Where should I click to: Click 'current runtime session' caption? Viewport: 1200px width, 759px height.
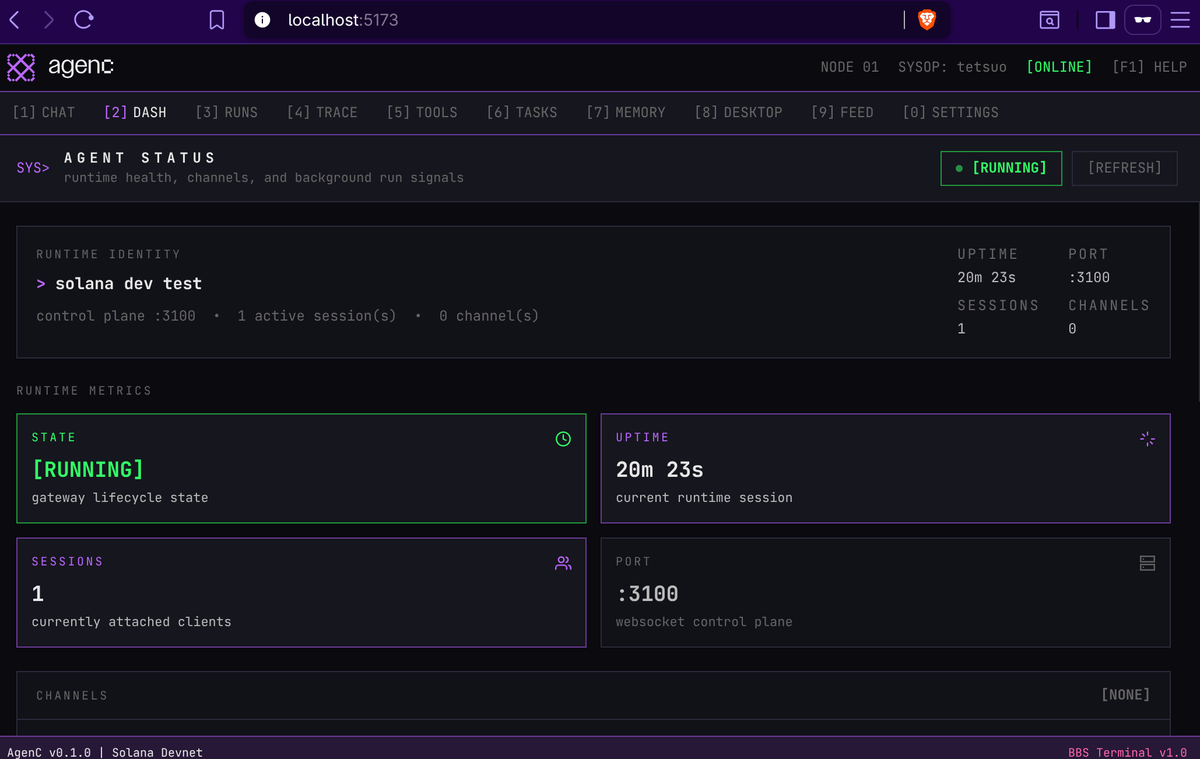click(704, 498)
